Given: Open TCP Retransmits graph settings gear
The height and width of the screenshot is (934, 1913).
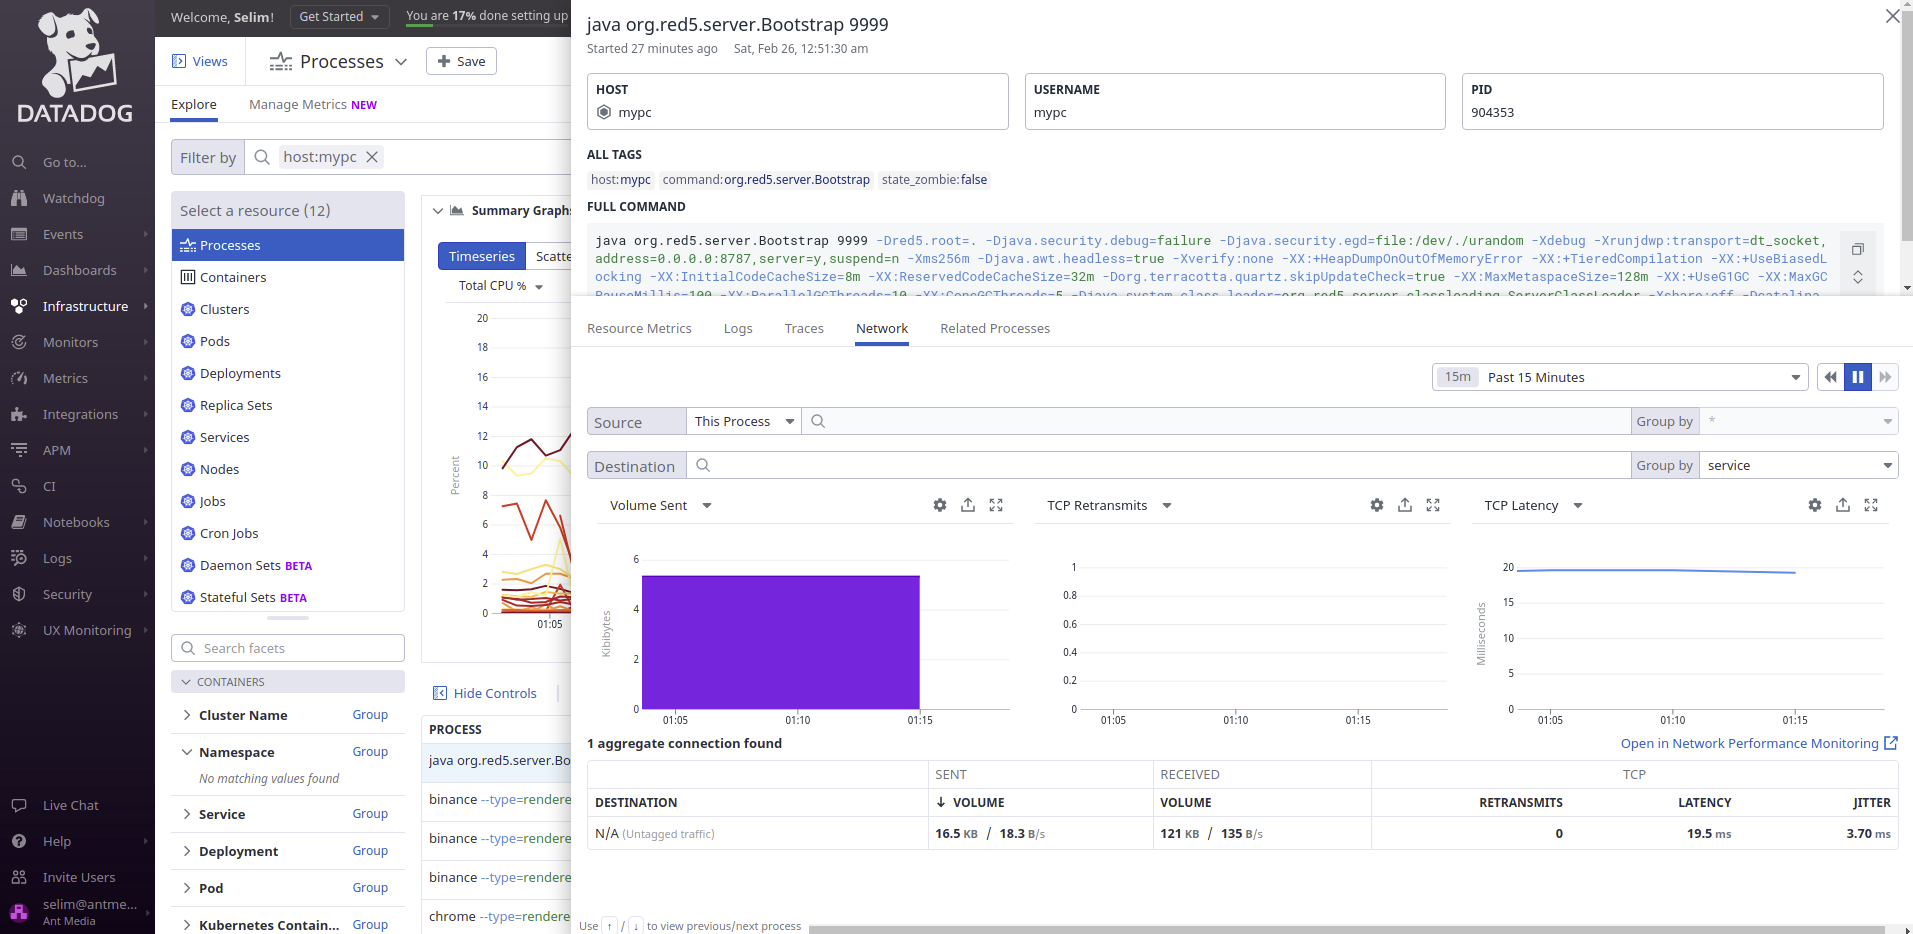Looking at the screenshot, I should [1377, 505].
